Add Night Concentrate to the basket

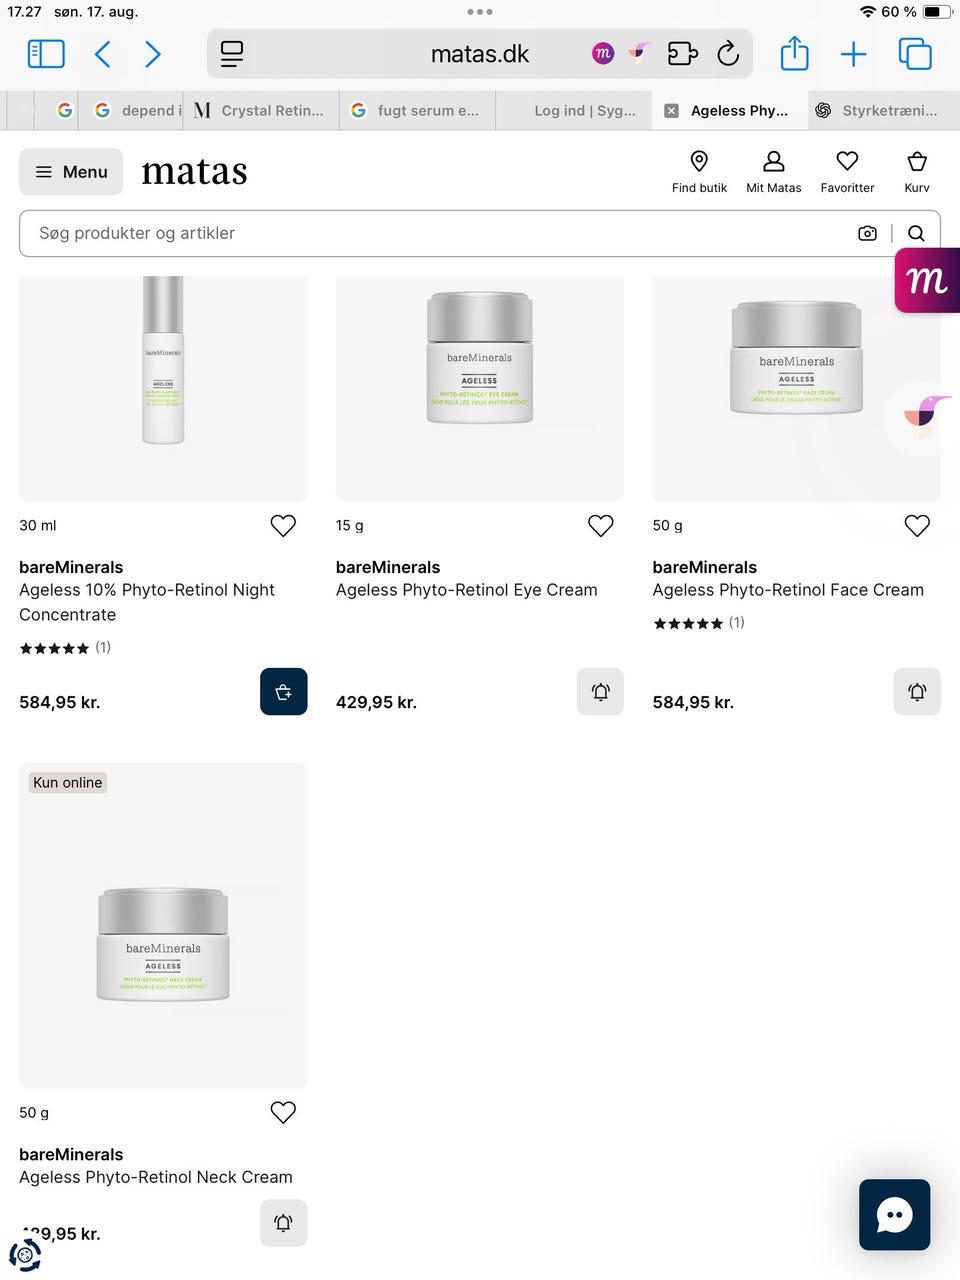[x=283, y=692]
